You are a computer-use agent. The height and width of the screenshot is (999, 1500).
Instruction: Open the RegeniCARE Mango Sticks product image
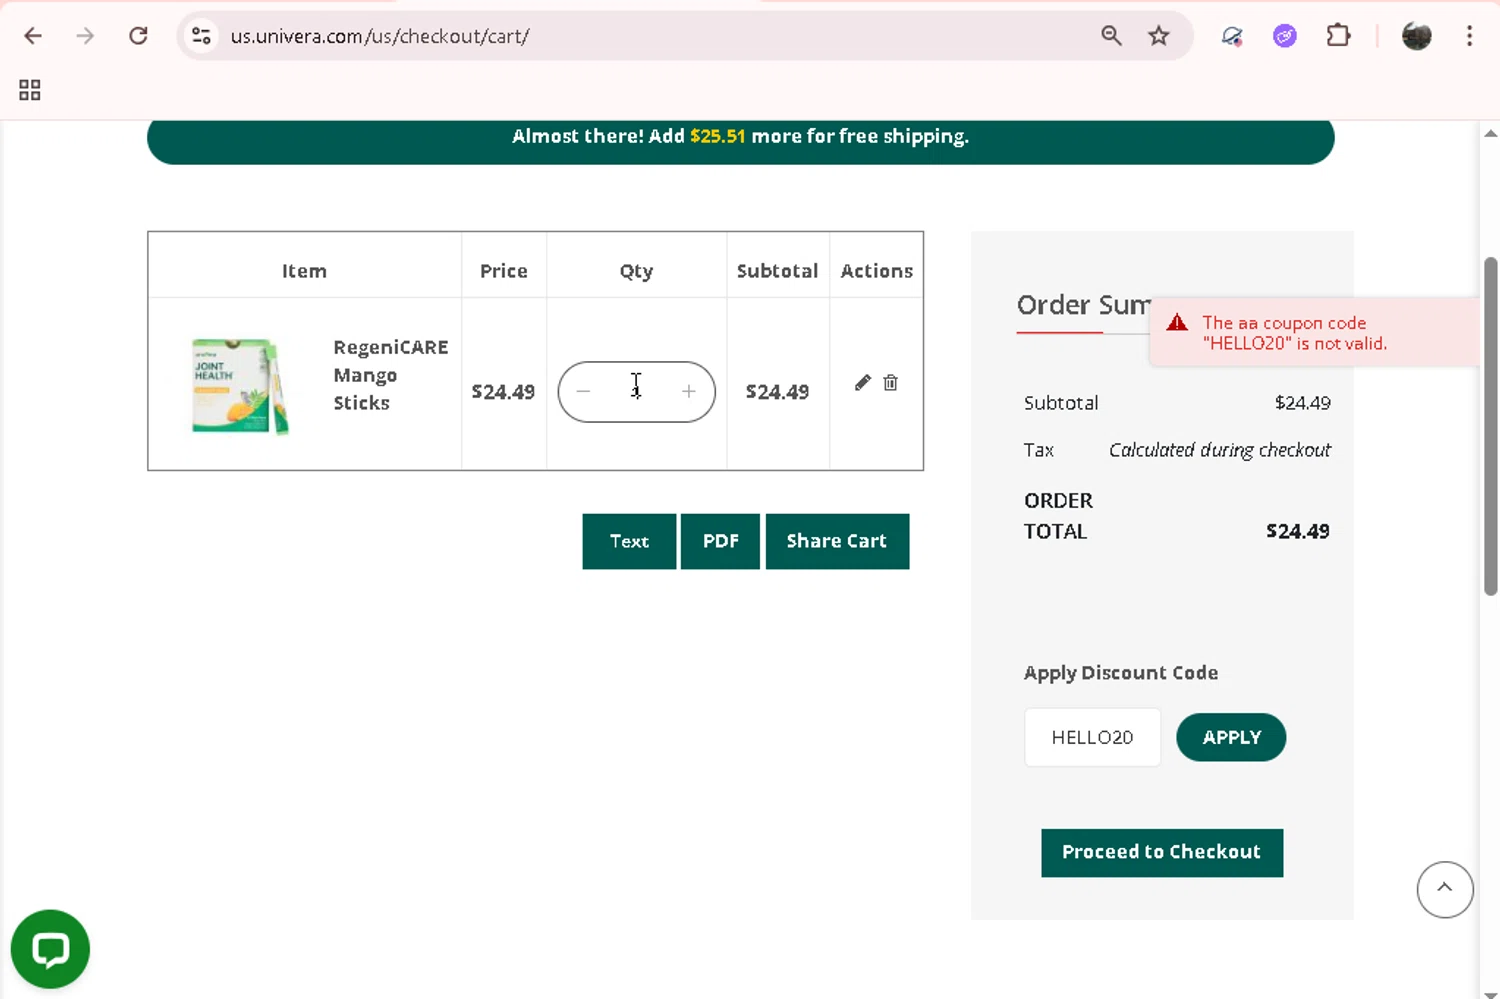240,386
